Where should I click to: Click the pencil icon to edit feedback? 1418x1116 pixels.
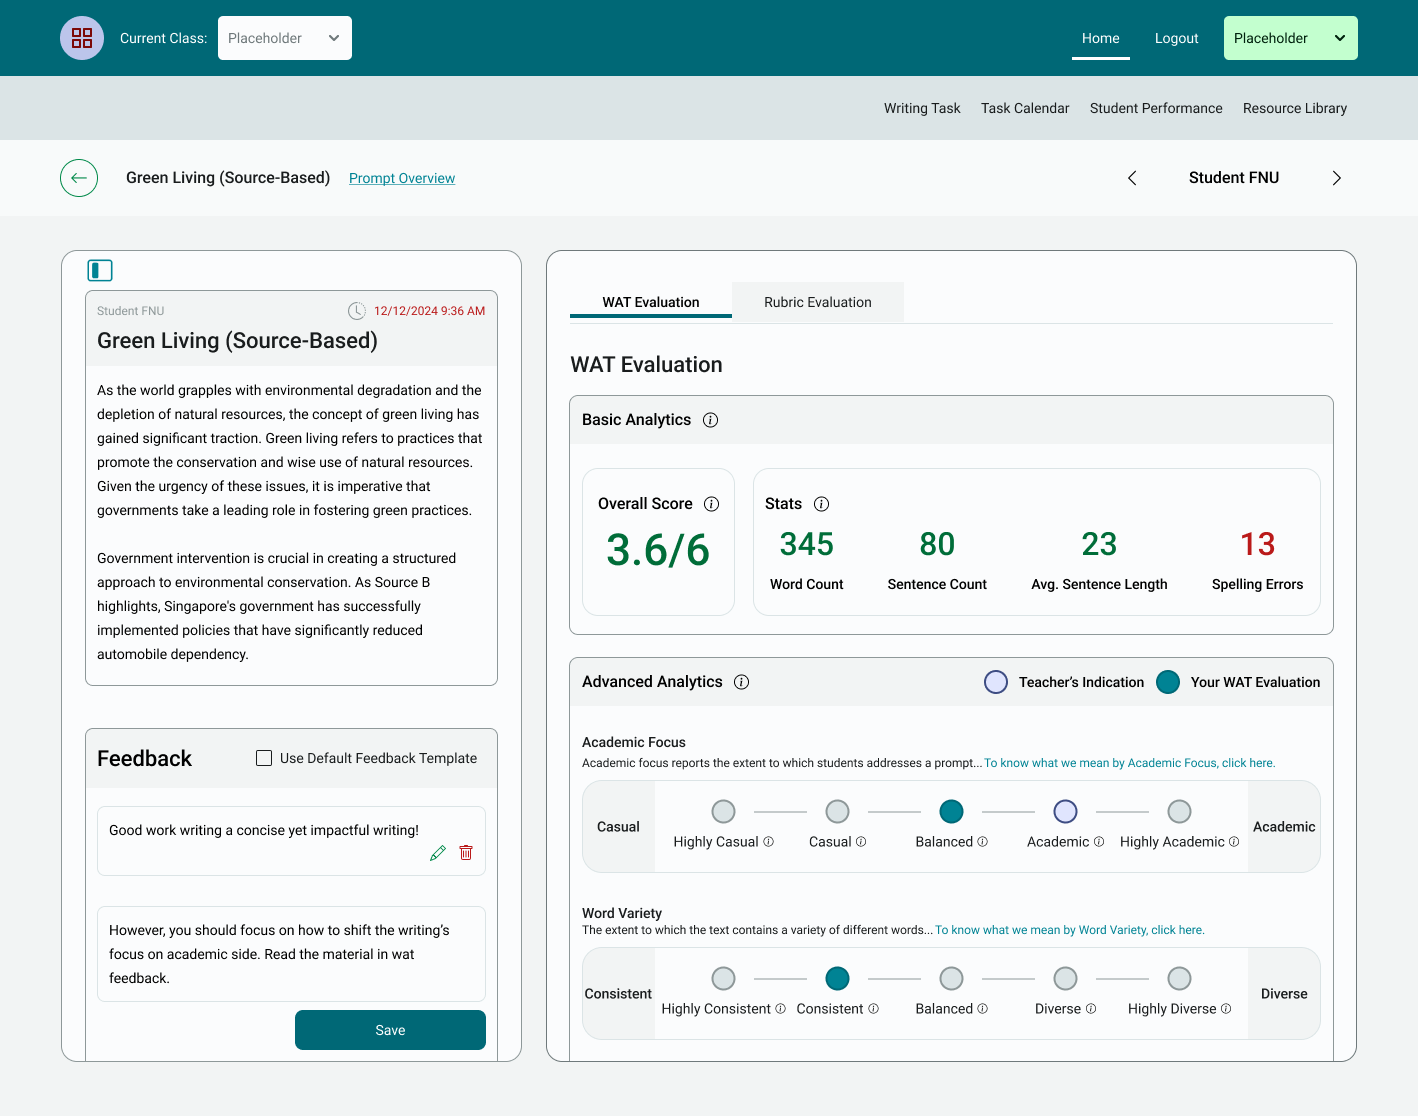coord(437,852)
